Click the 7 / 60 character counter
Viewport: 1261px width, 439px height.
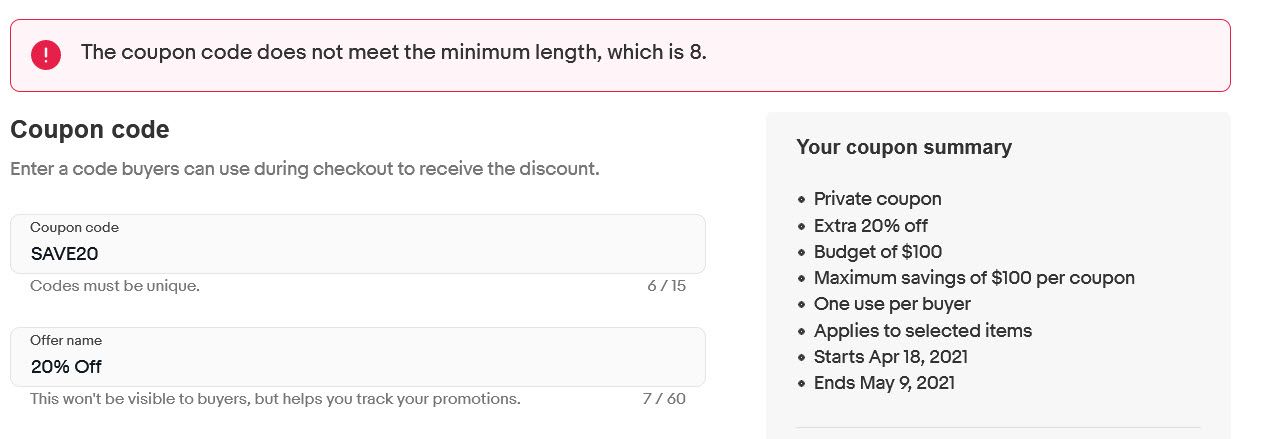[664, 399]
